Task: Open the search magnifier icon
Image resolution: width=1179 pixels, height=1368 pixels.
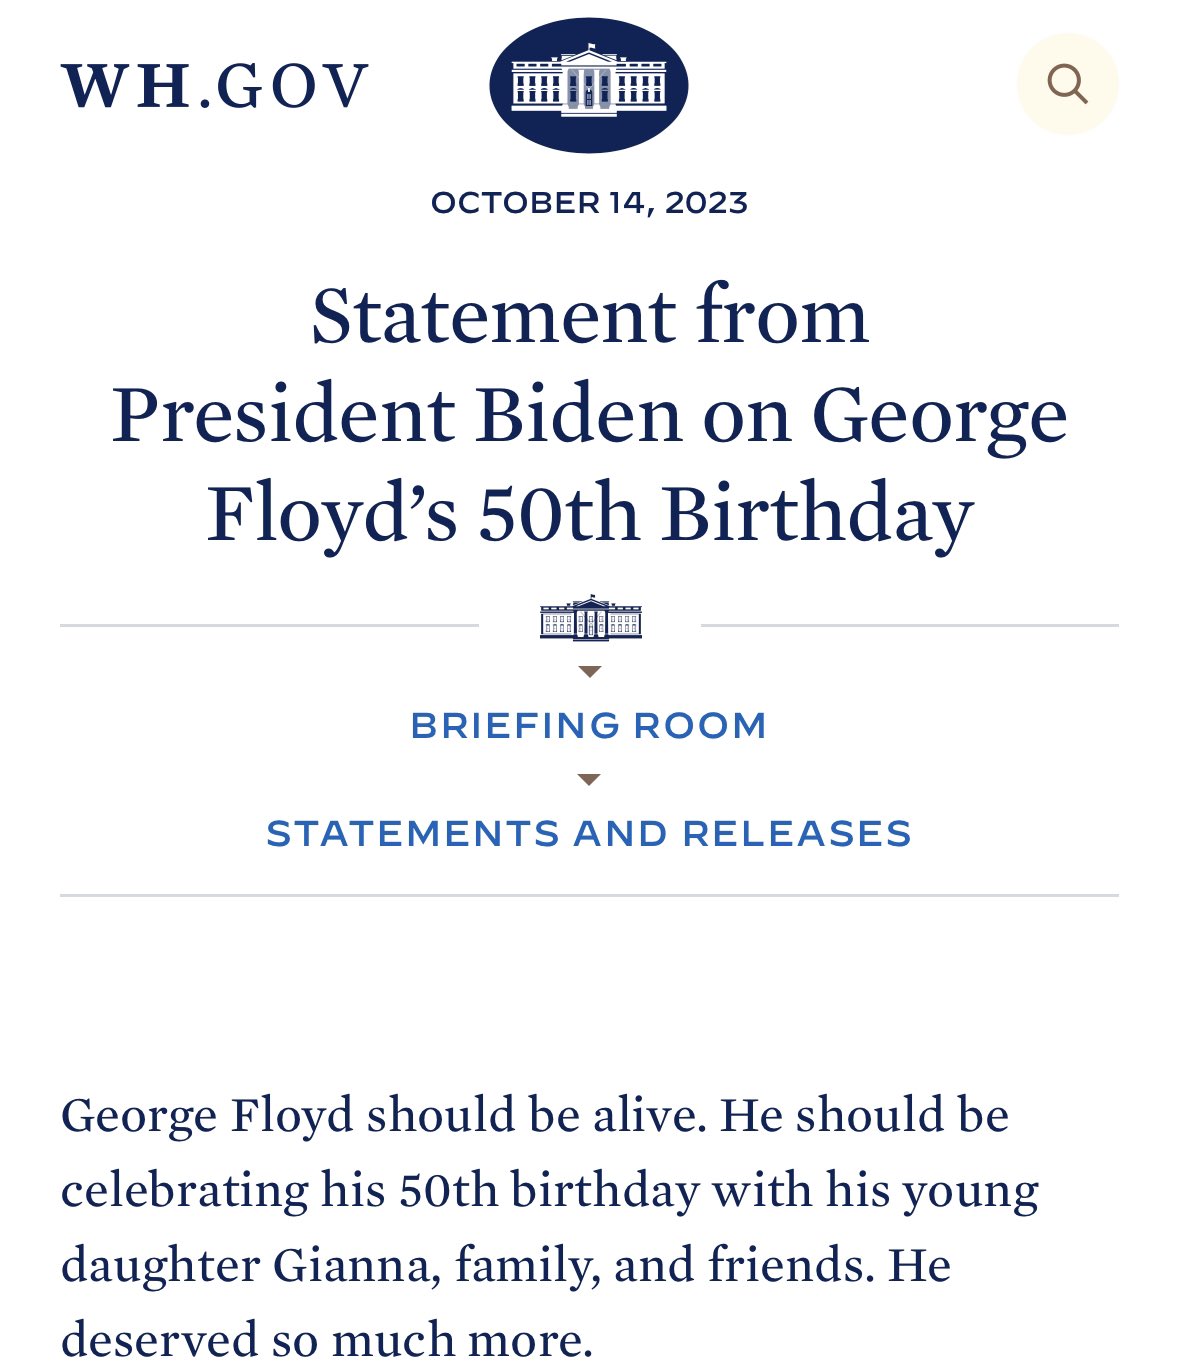Action: (1067, 84)
